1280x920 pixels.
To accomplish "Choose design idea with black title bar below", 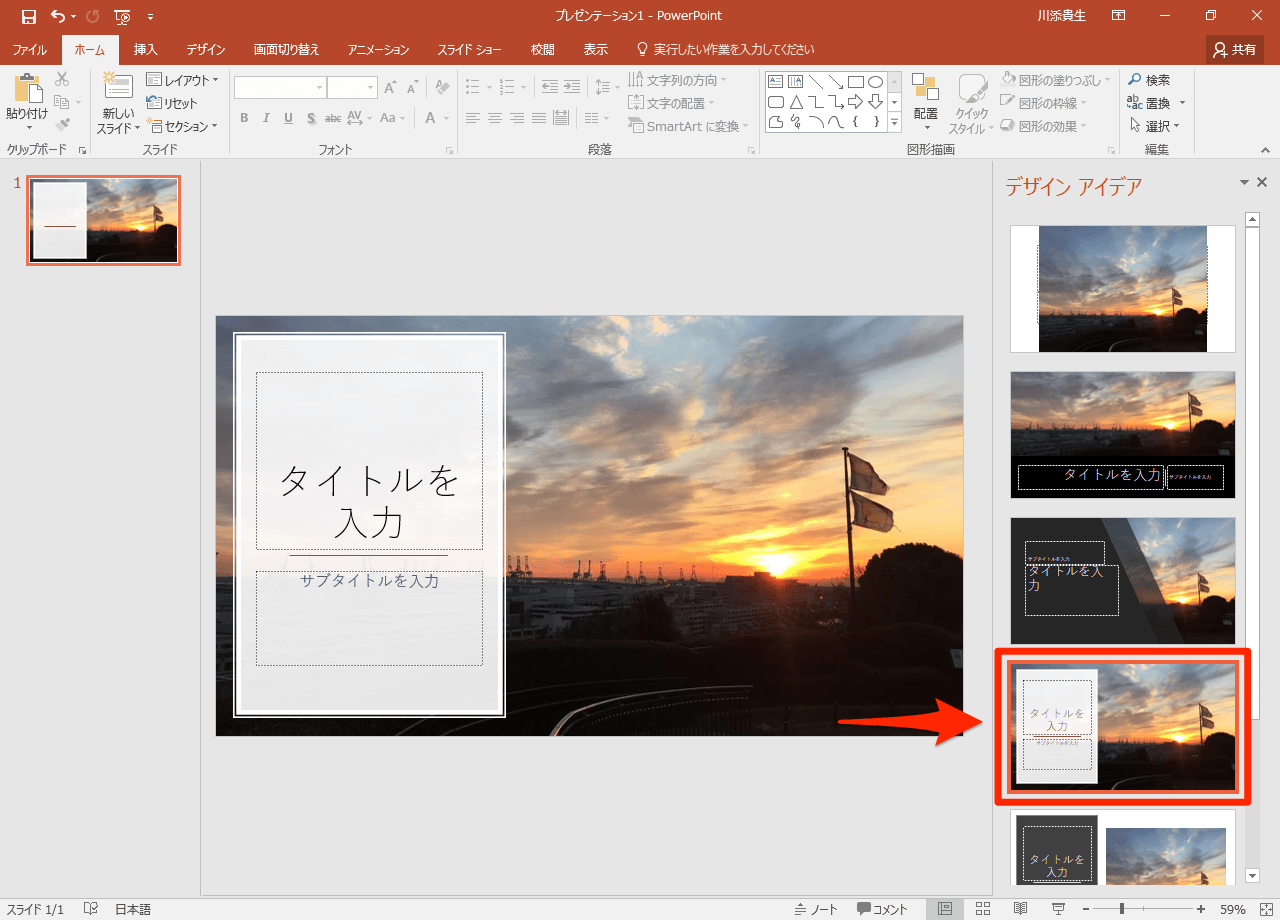I will click(1123, 435).
